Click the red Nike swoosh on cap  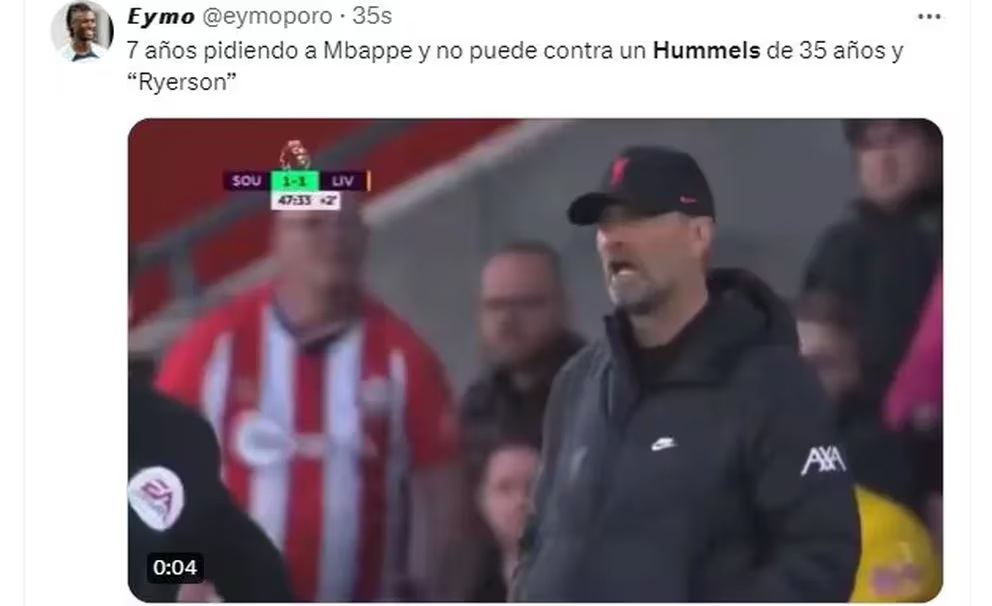(687, 200)
